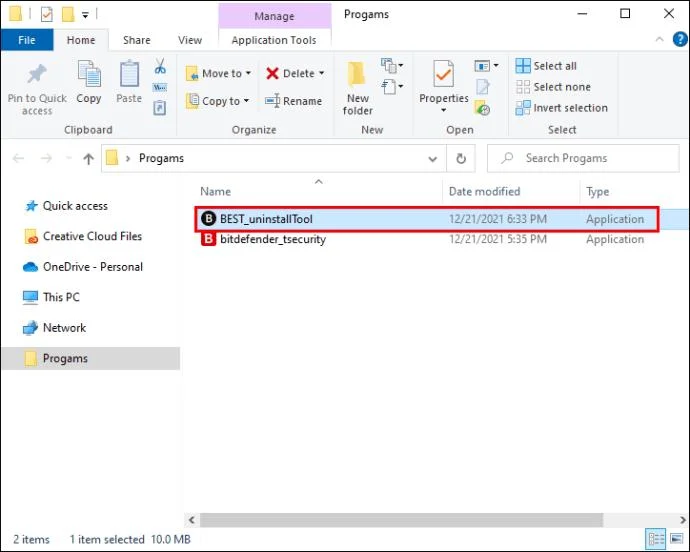Switch to the View tab
Image resolution: width=690 pixels, height=552 pixels.
click(190, 40)
